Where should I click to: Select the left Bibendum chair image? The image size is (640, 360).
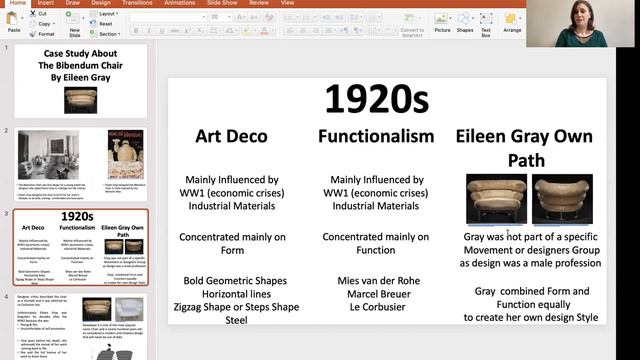click(496, 199)
